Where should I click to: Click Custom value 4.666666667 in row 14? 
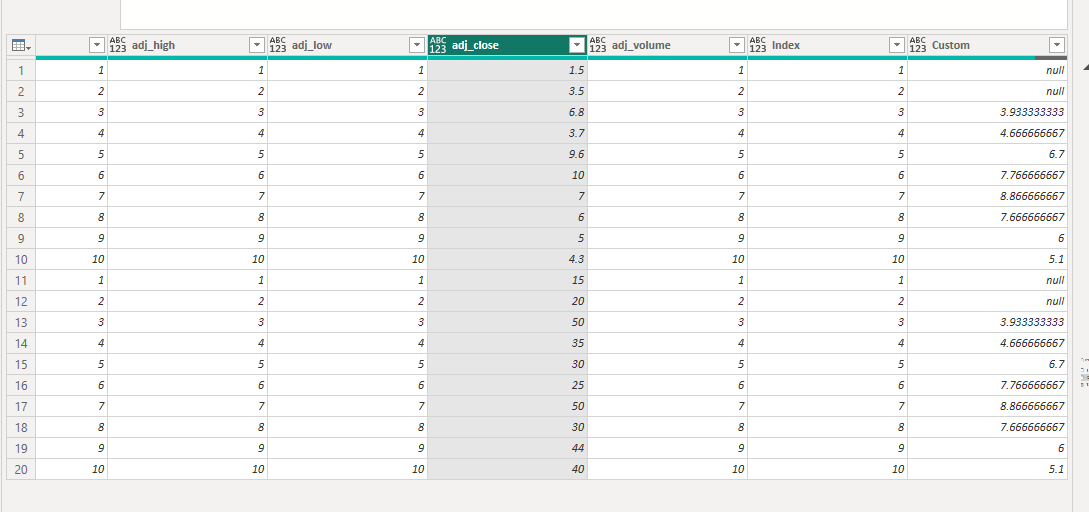coord(988,343)
